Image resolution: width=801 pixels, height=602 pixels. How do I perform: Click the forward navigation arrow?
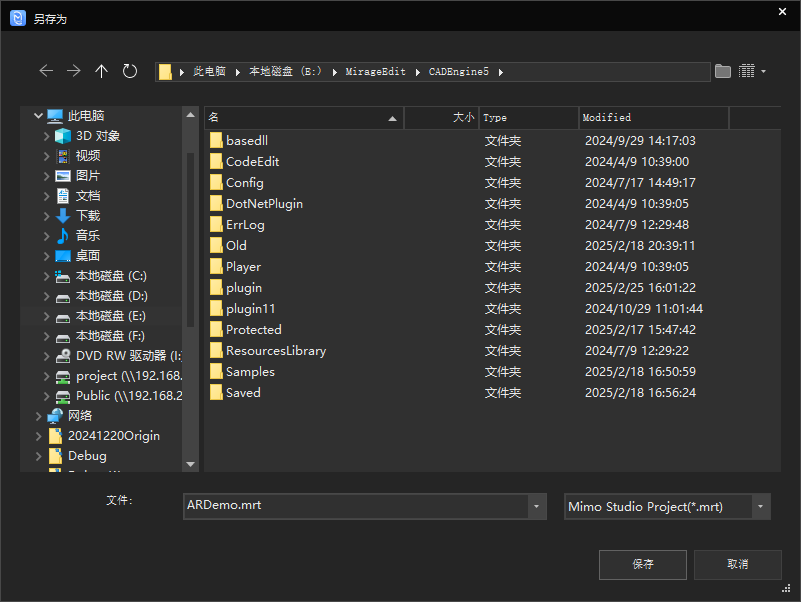(x=74, y=71)
